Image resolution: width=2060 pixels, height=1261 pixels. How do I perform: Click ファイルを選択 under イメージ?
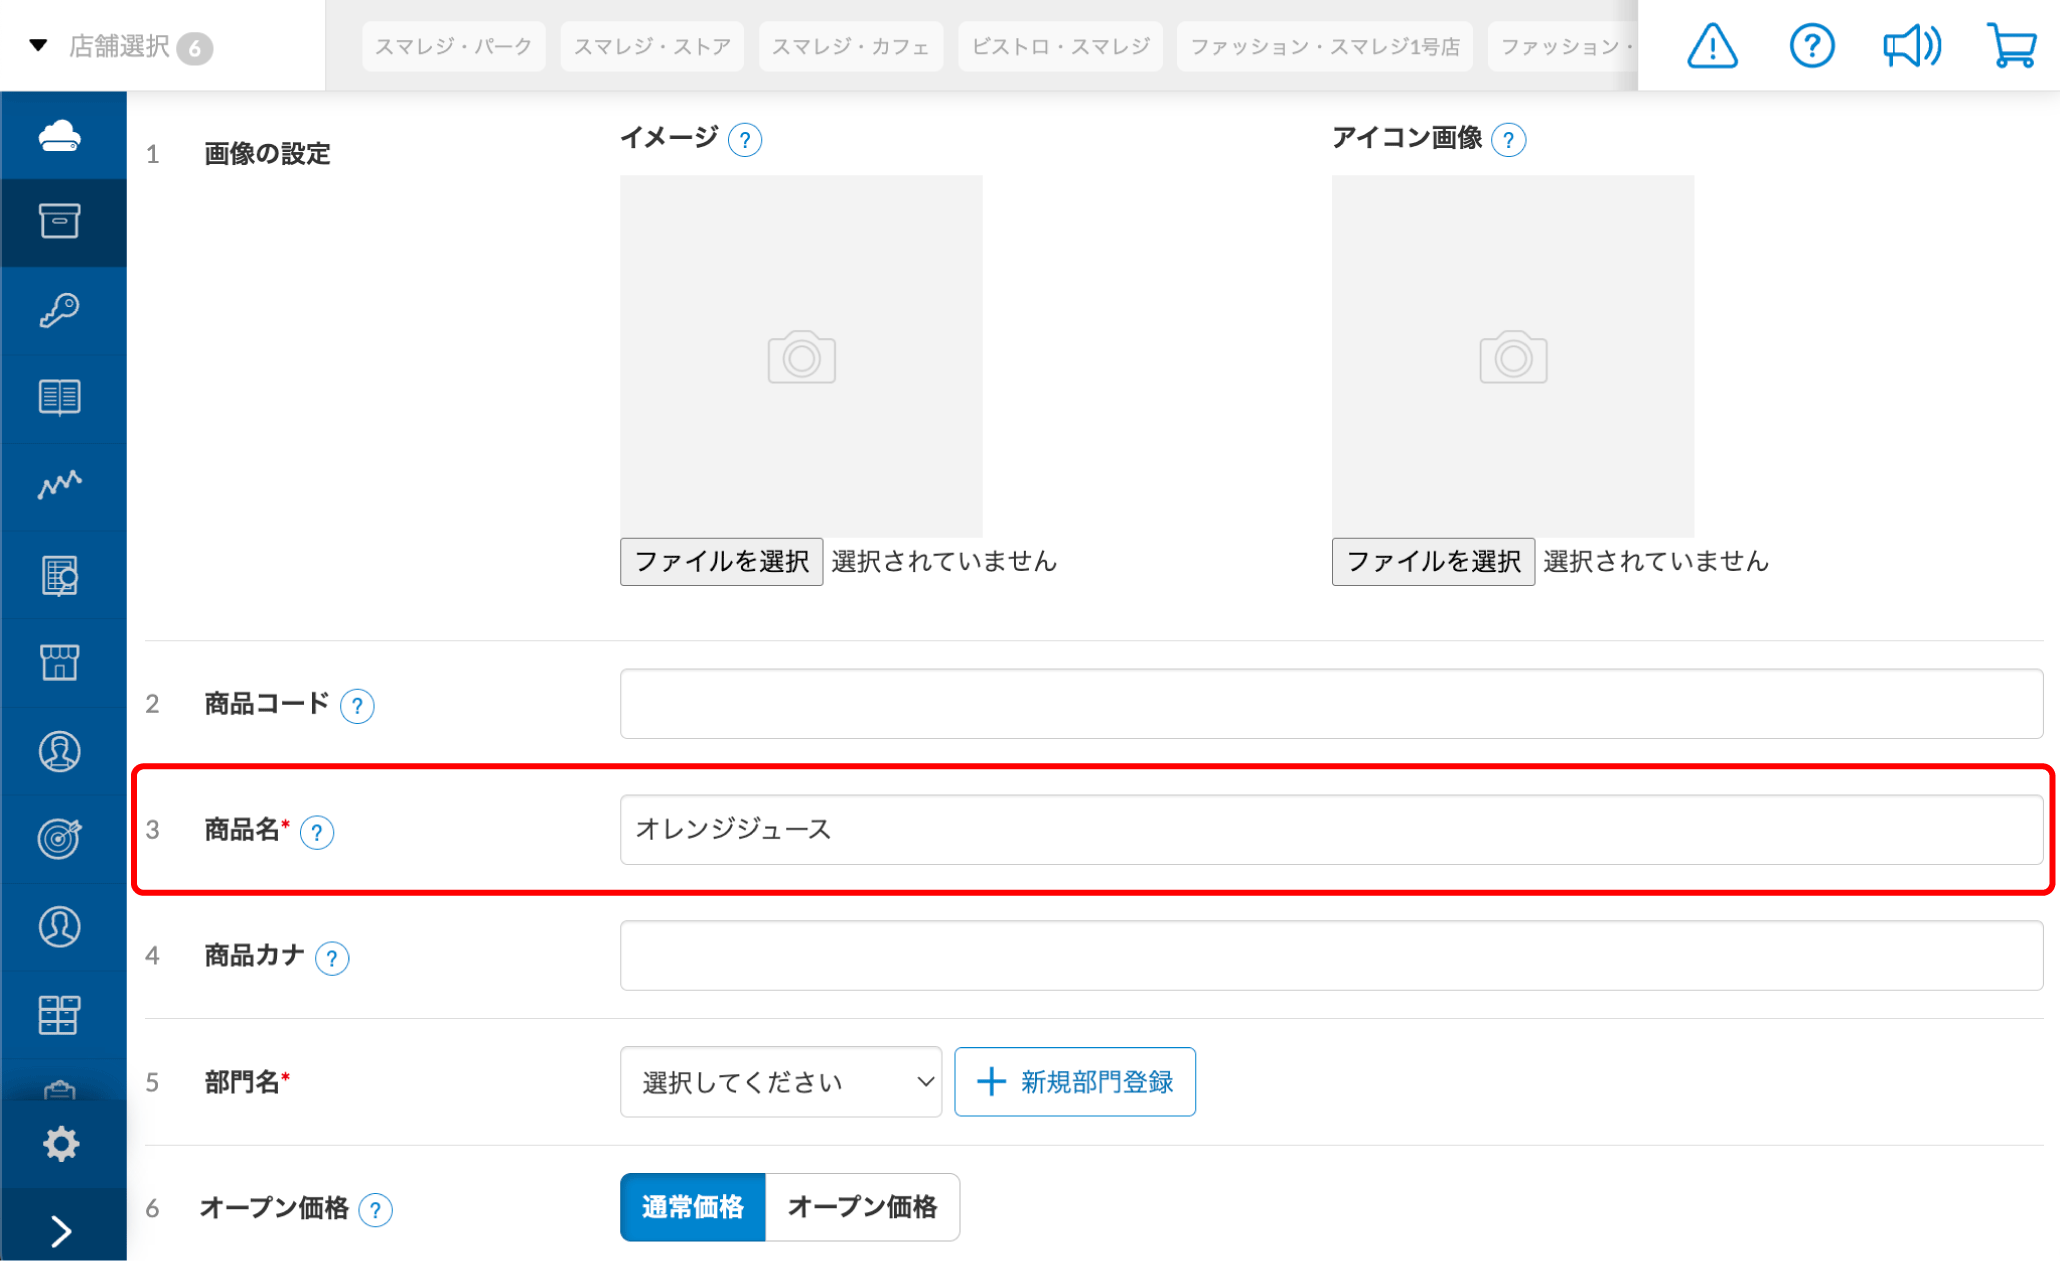pos(721,561)
